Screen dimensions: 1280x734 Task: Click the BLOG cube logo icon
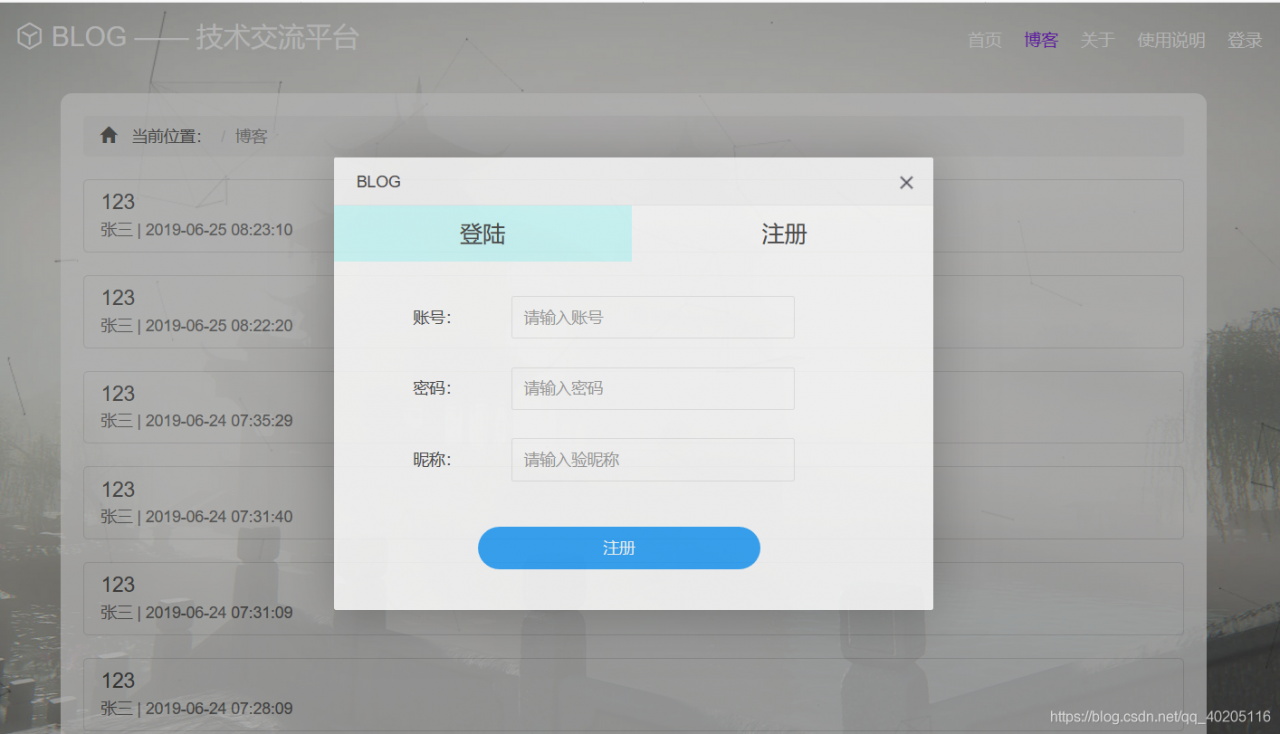pyautogui.click(x=30, y=37)
